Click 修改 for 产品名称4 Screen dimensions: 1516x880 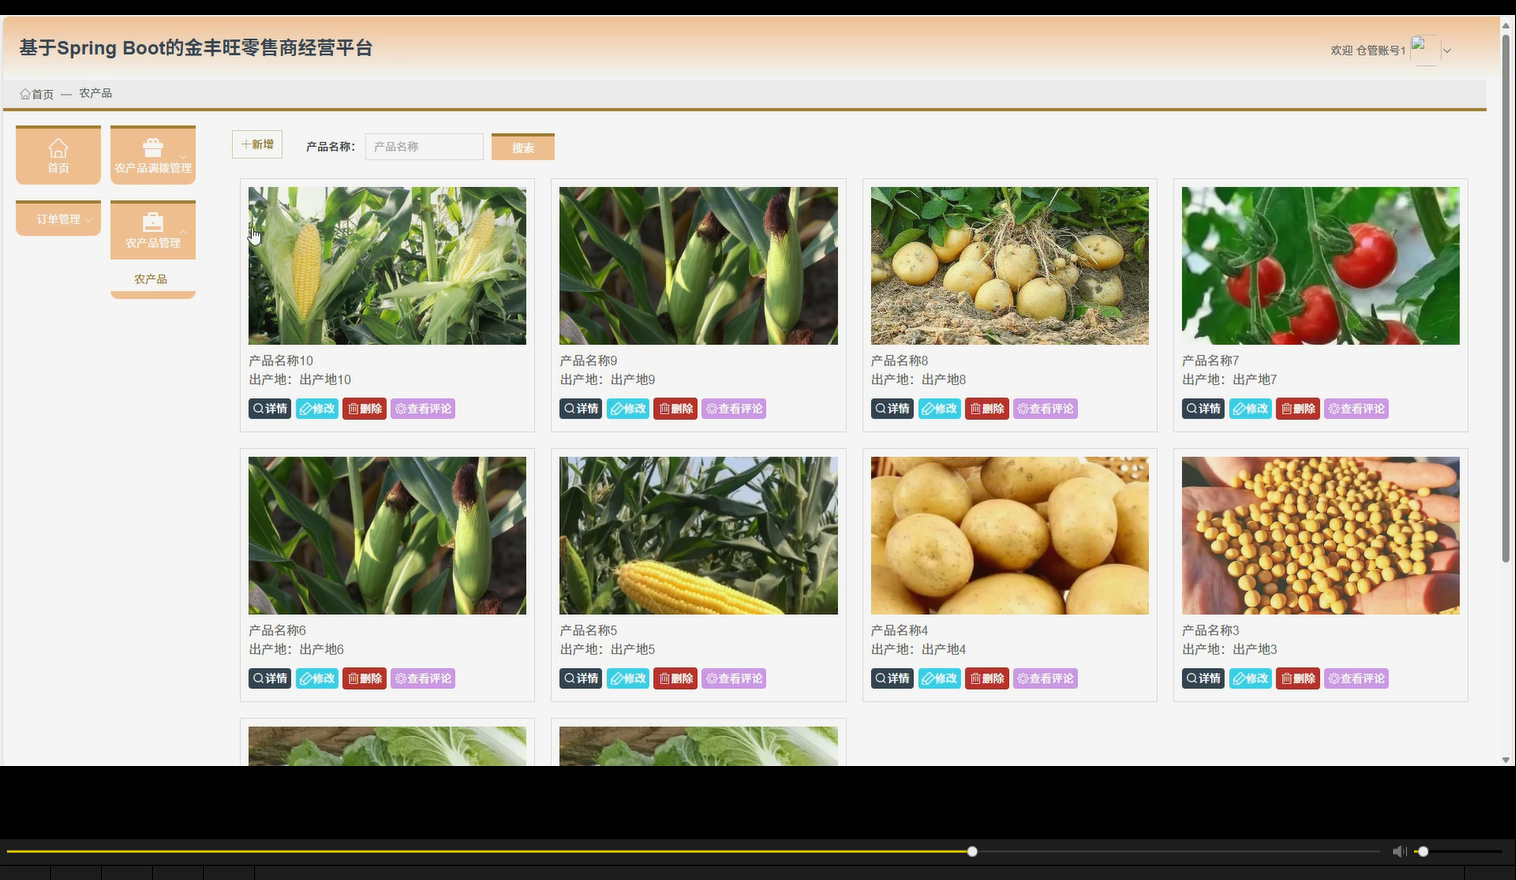(x=939, y=679)
